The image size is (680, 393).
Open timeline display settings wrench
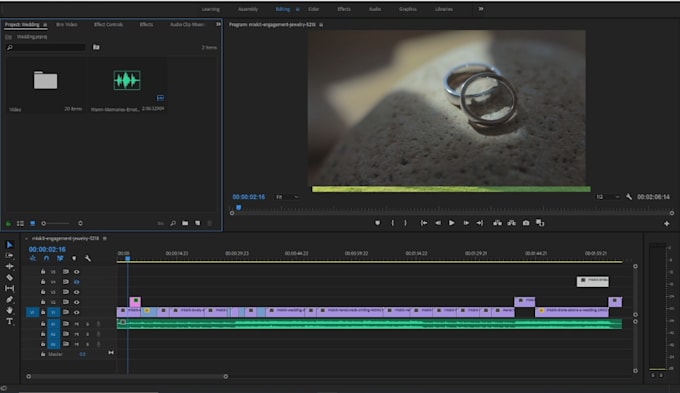[x=88, y=259]
